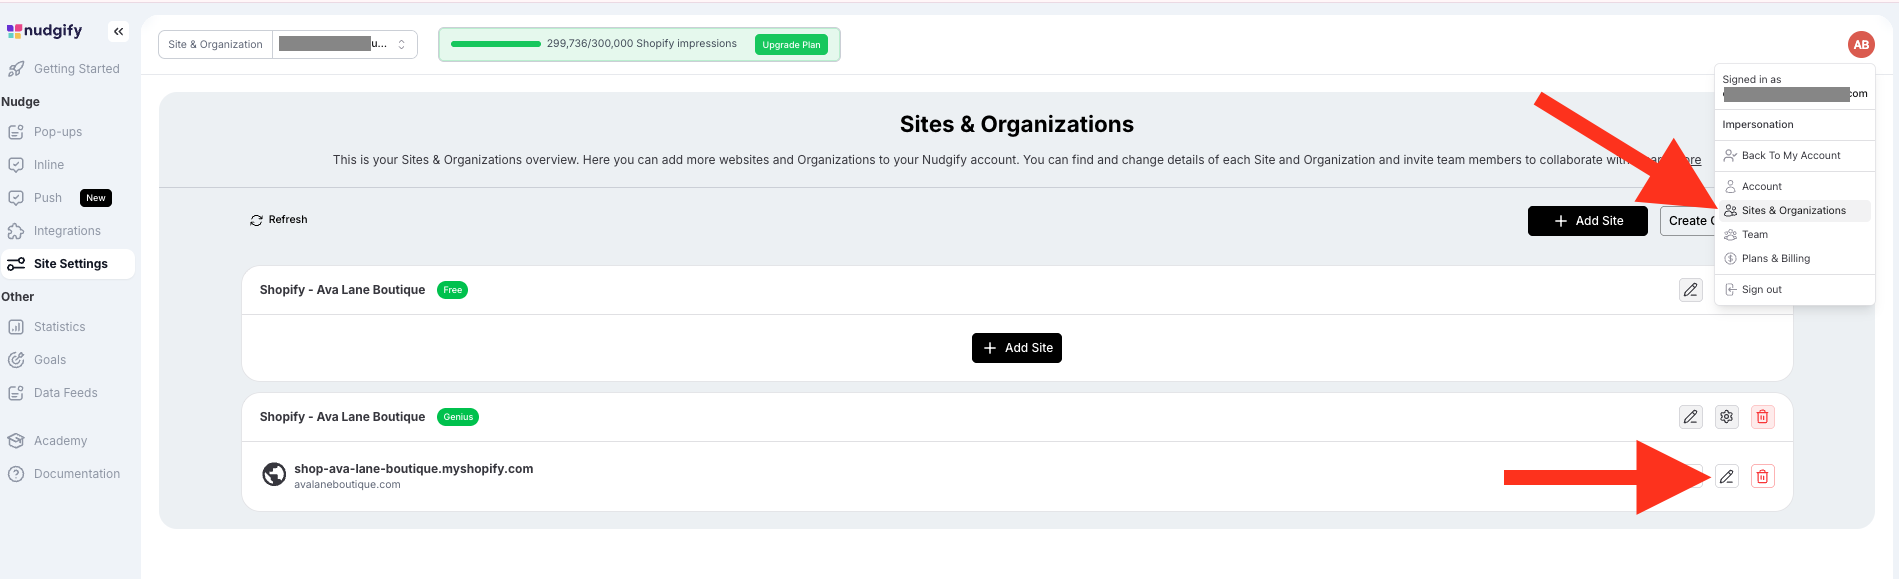Choose Sites & Organizations in user menu
This screenshot has width=1899, height=579.
pos(1794,211)
